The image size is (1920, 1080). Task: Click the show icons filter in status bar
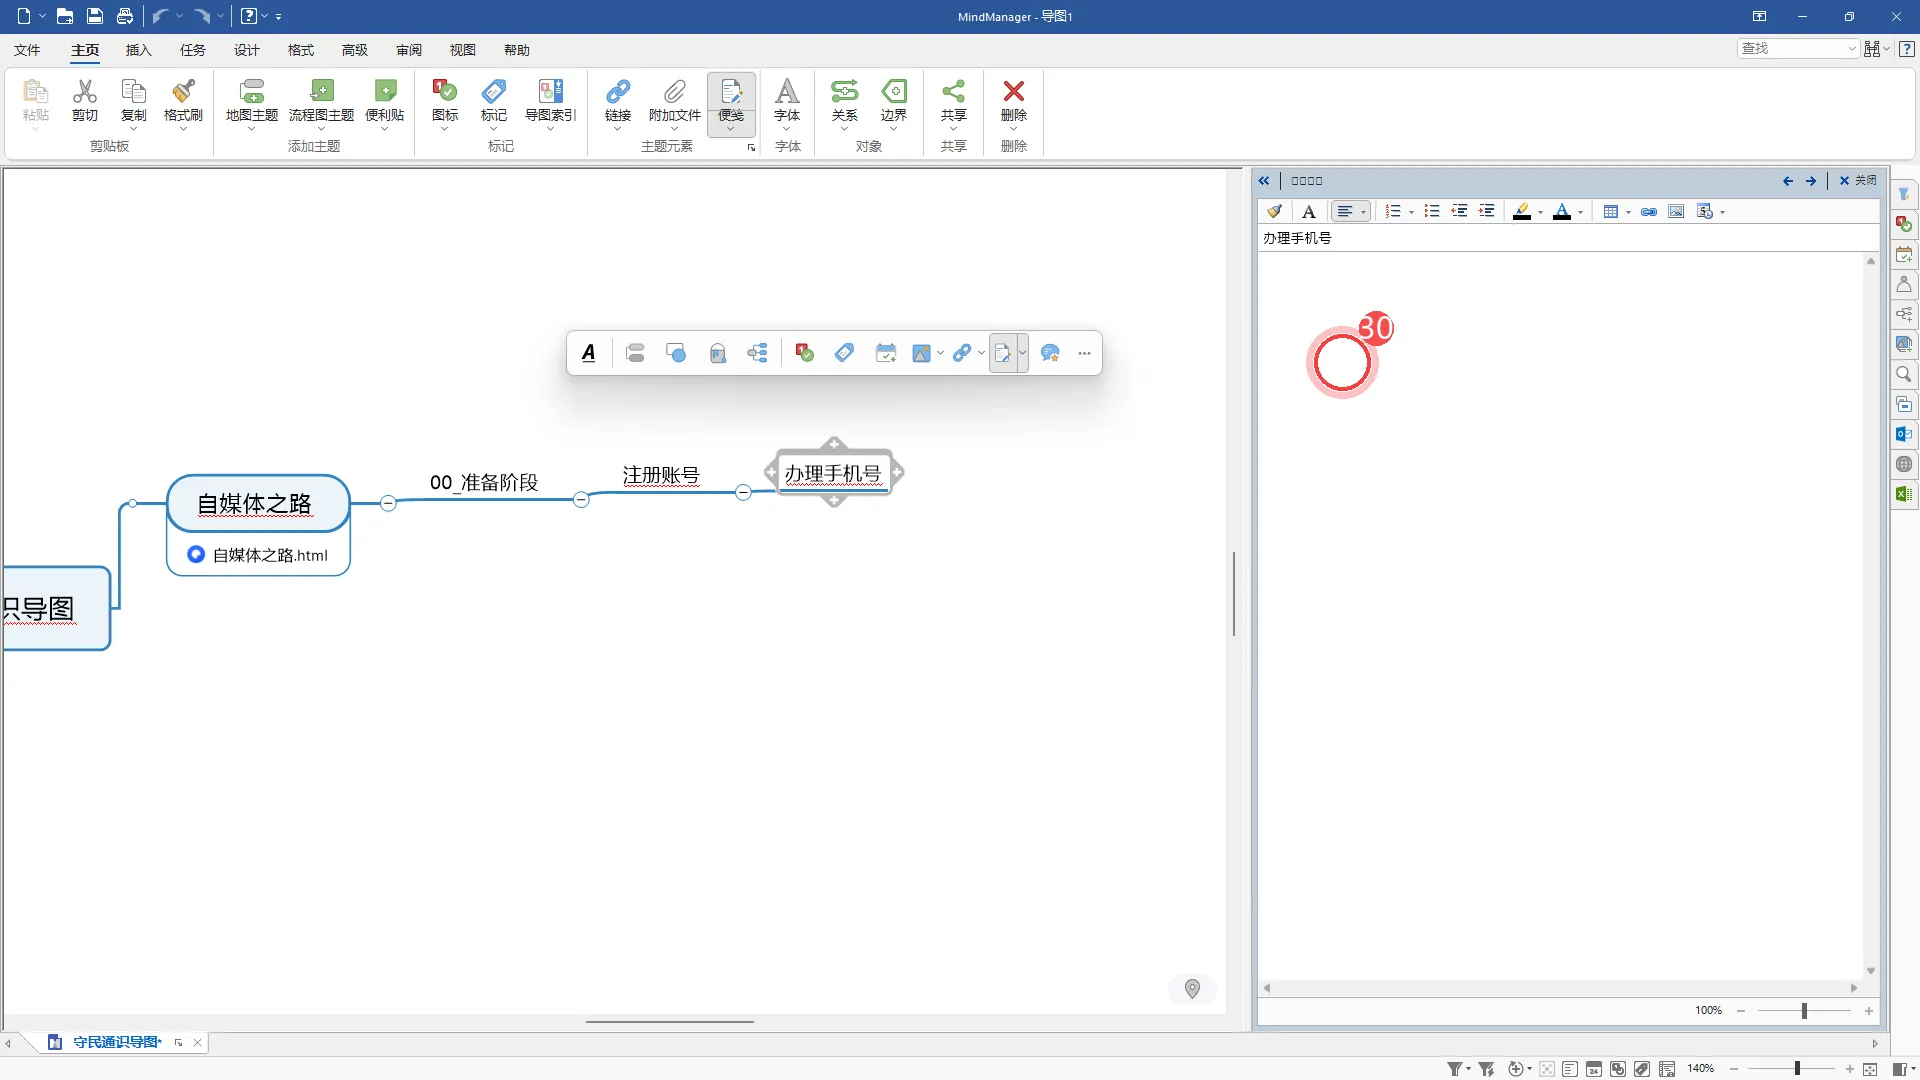1618,1069
